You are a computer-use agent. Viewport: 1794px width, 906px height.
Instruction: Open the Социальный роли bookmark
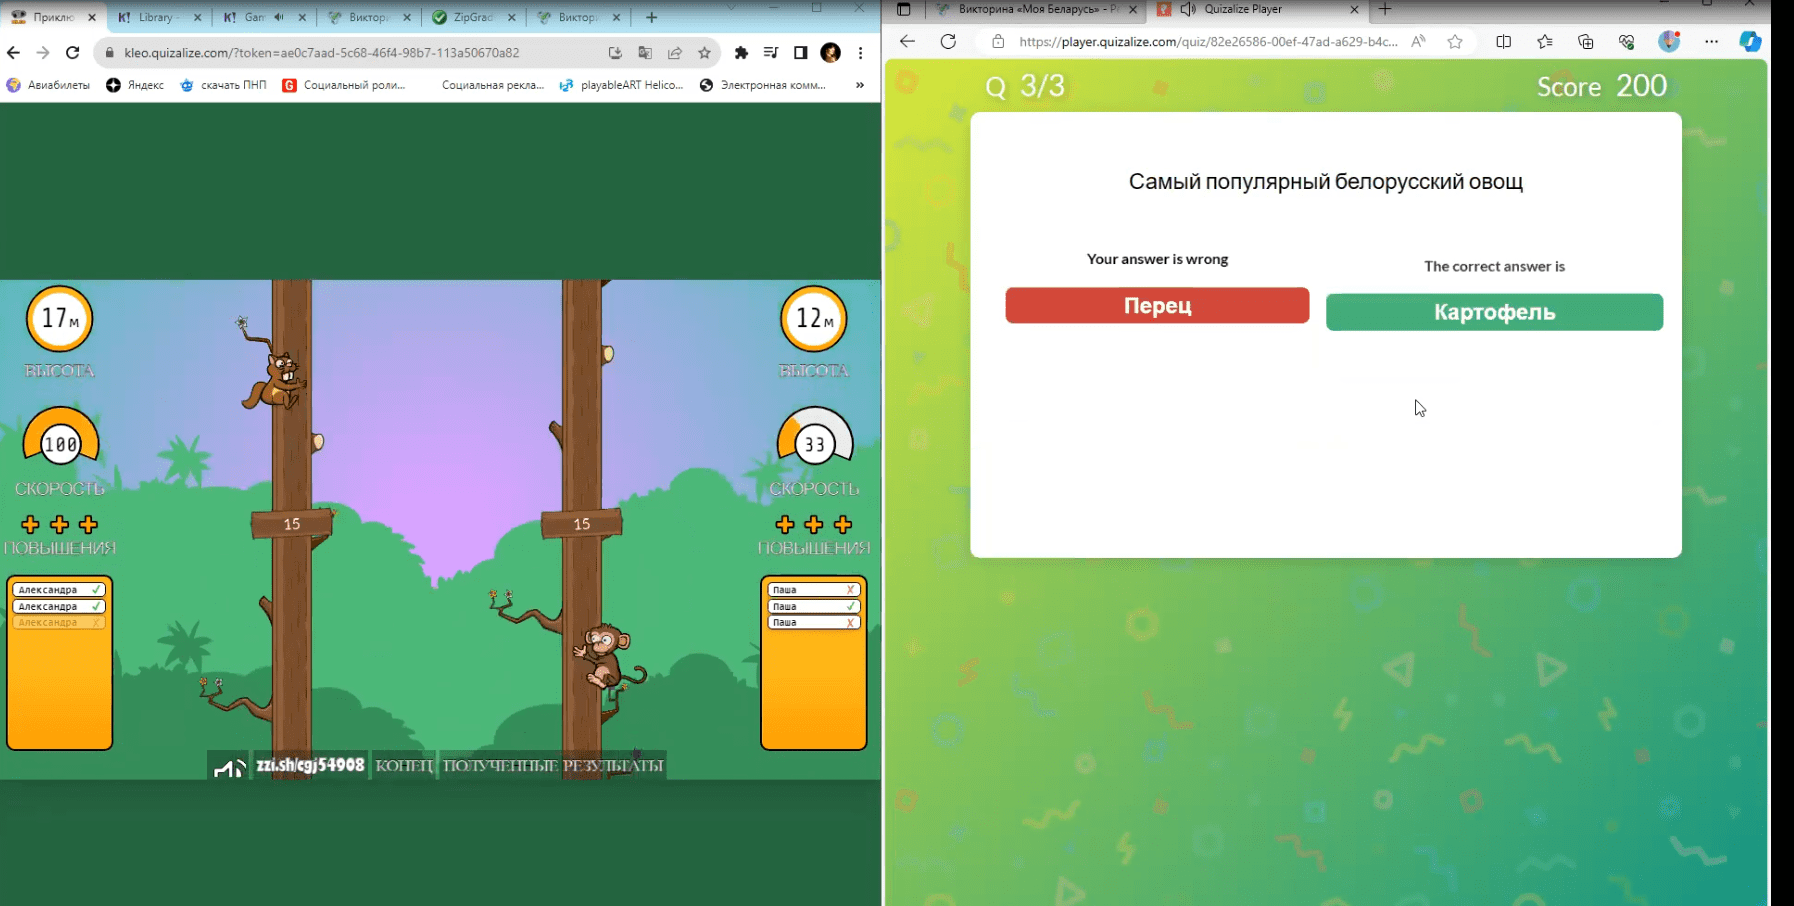[x=344, y=85]
